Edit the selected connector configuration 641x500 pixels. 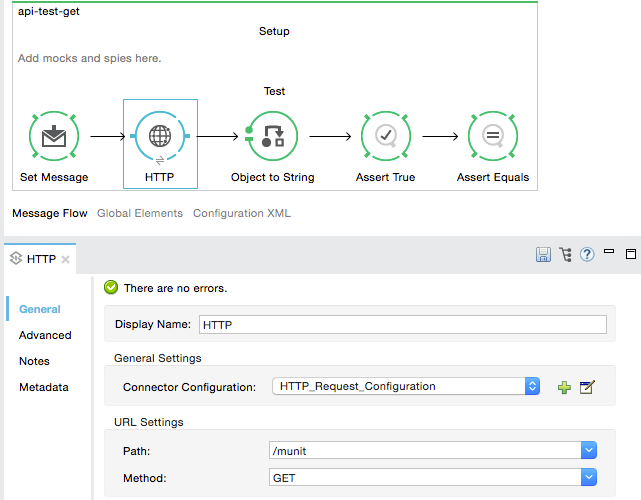pyautogui.click(x=587, y=387)
